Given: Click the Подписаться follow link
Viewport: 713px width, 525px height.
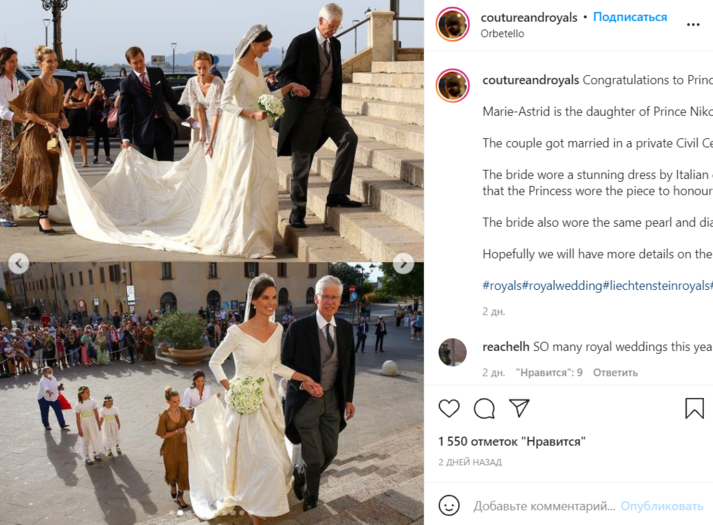Looking at the screenshot, I should pyautogui.click(x=630, y=17).
